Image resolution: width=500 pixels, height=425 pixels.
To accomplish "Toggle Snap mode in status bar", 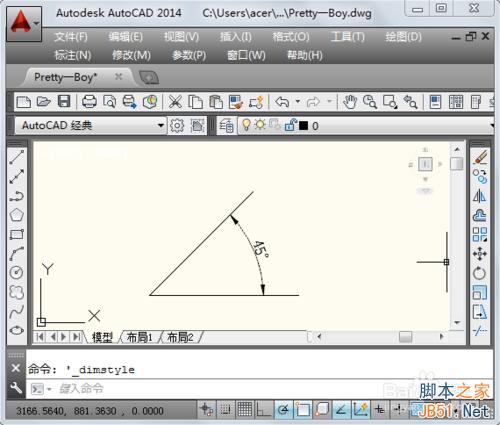I will 226,409.
